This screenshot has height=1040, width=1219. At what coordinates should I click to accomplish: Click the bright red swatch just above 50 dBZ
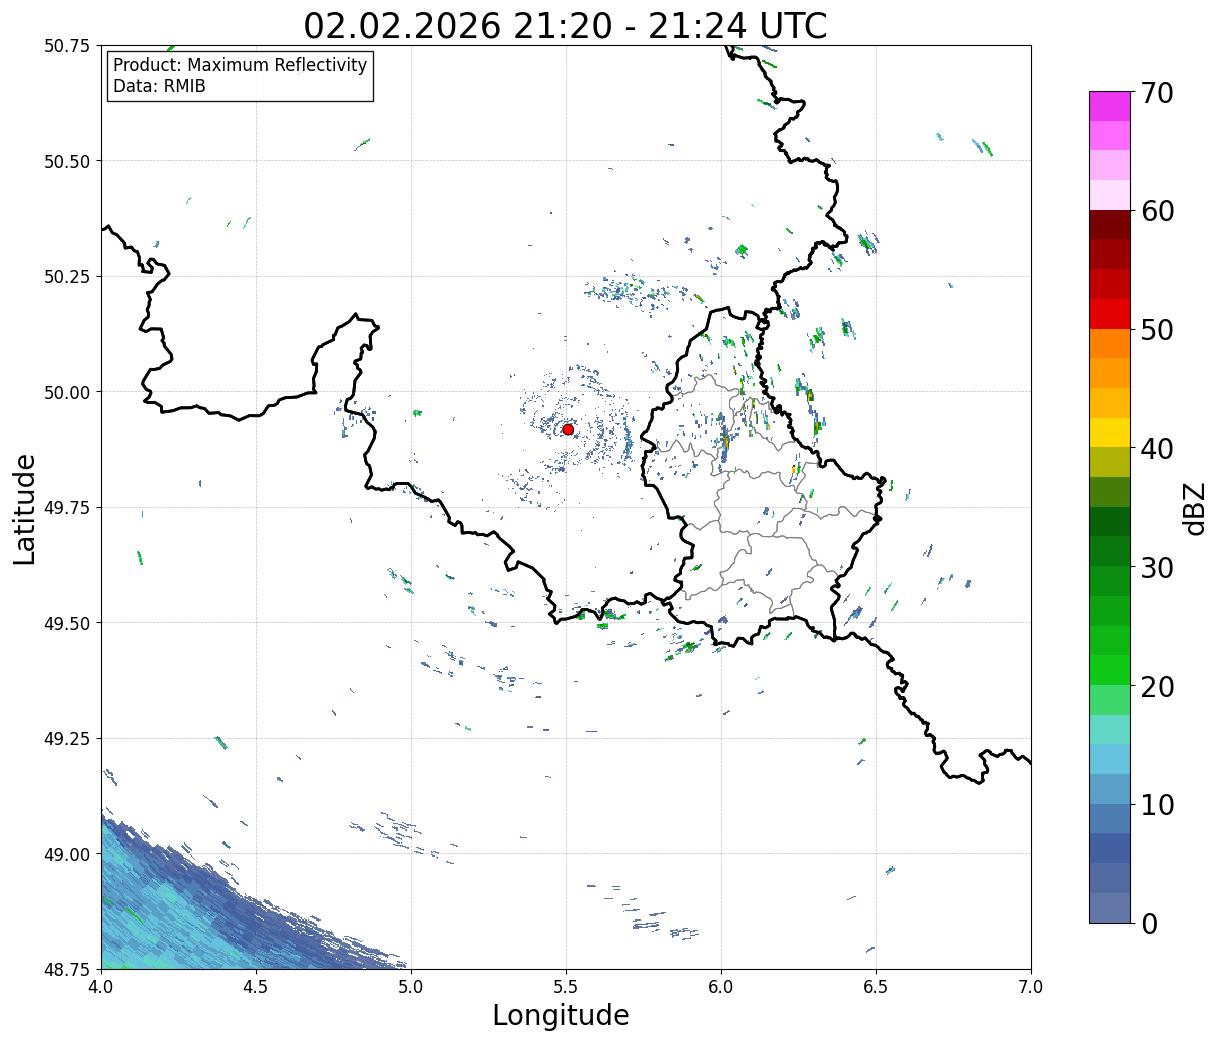1110,314
